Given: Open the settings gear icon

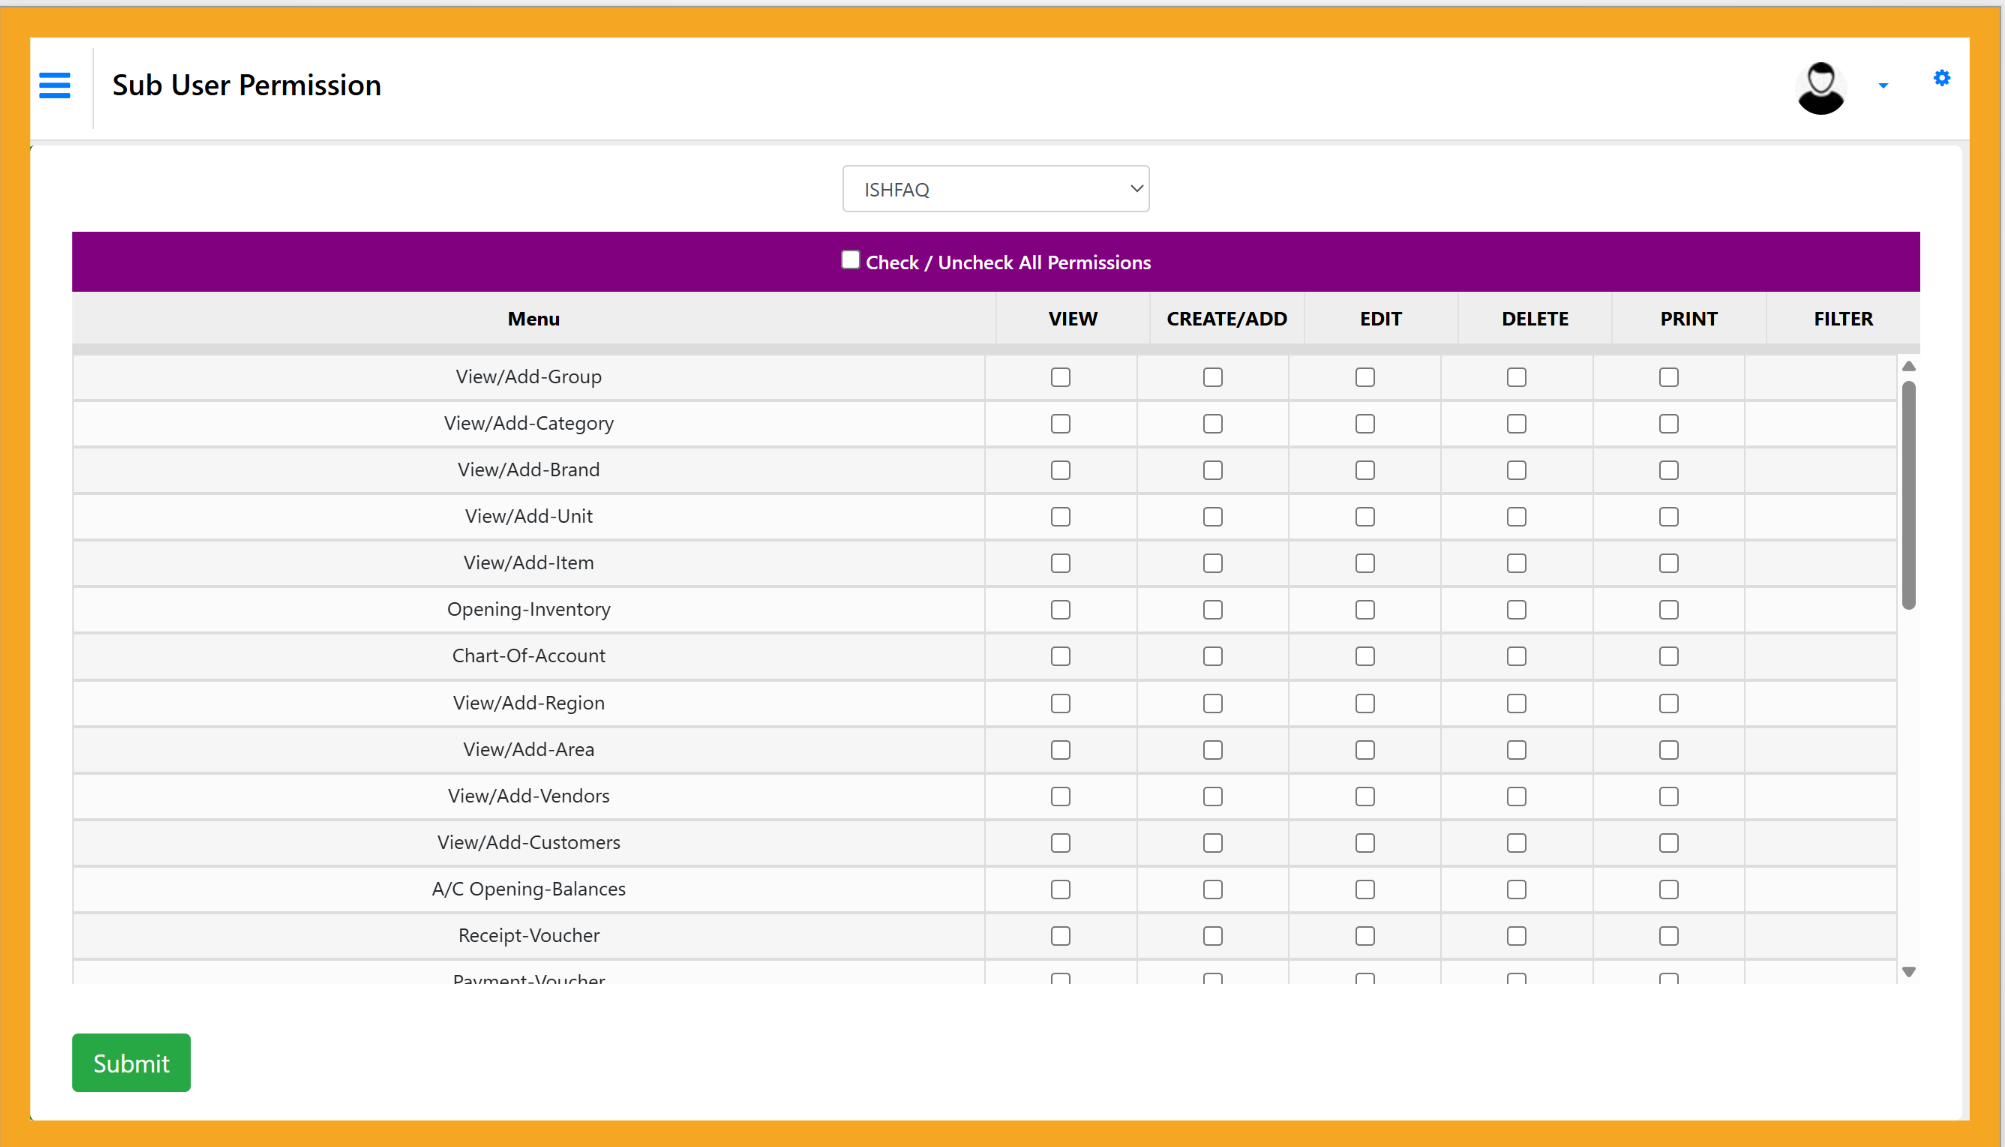Looking at the screenshot, I should coord(1941,78).
